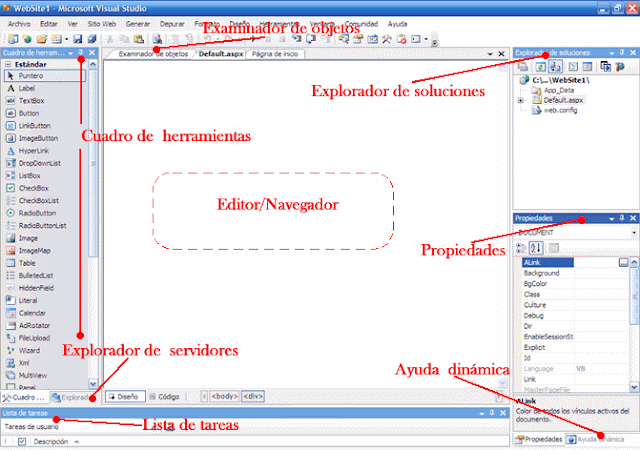Click the Paste clipboard icon
This screenshot has height=450, width=640.
tap(139, 39)
